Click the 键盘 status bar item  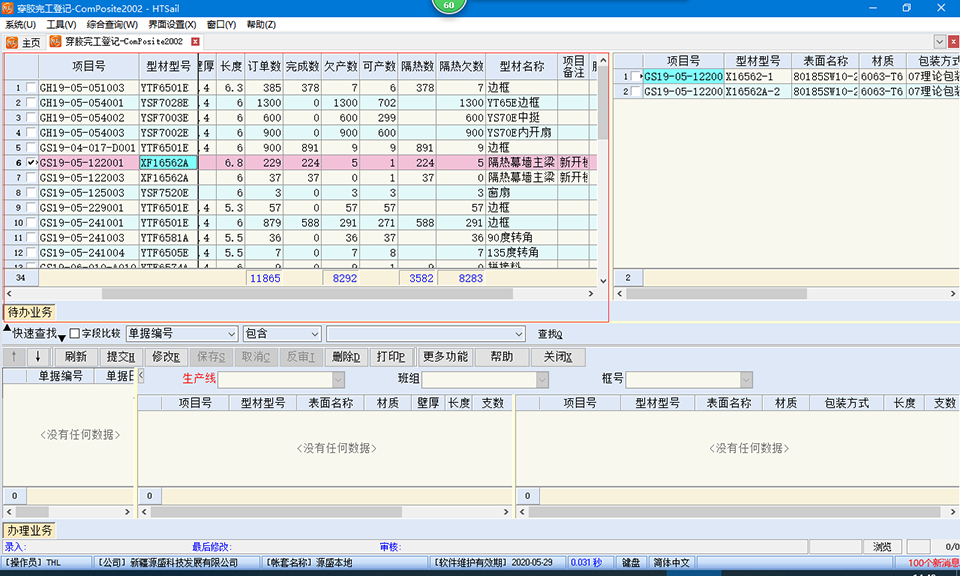[631, 563]
